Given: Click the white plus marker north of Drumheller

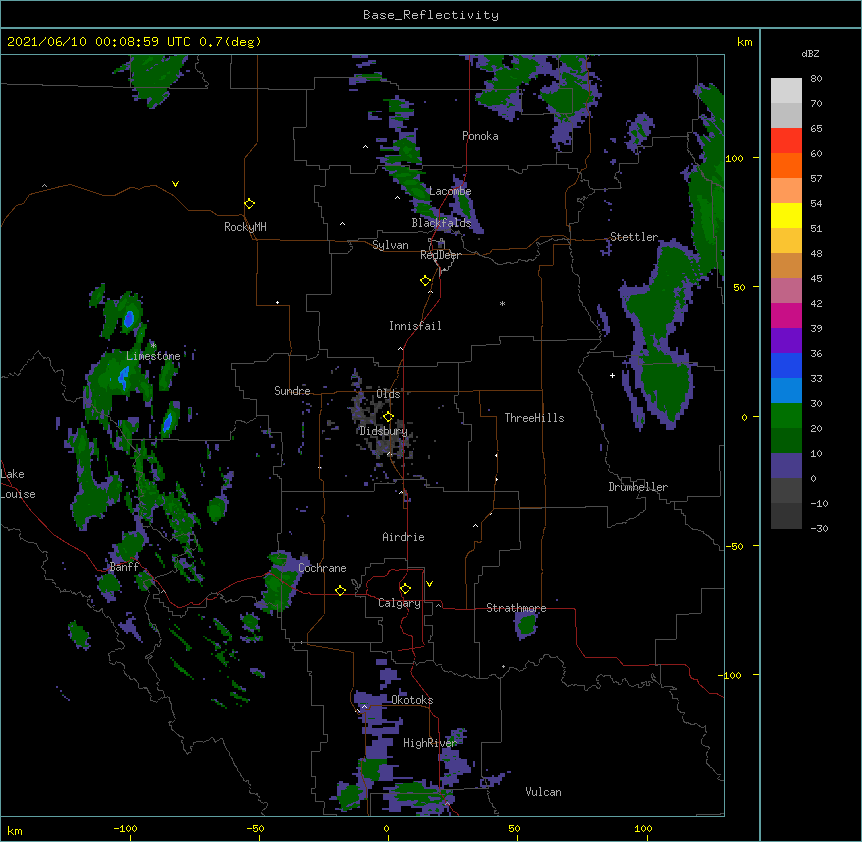Looking at the screenshot, I should point(612,375).
